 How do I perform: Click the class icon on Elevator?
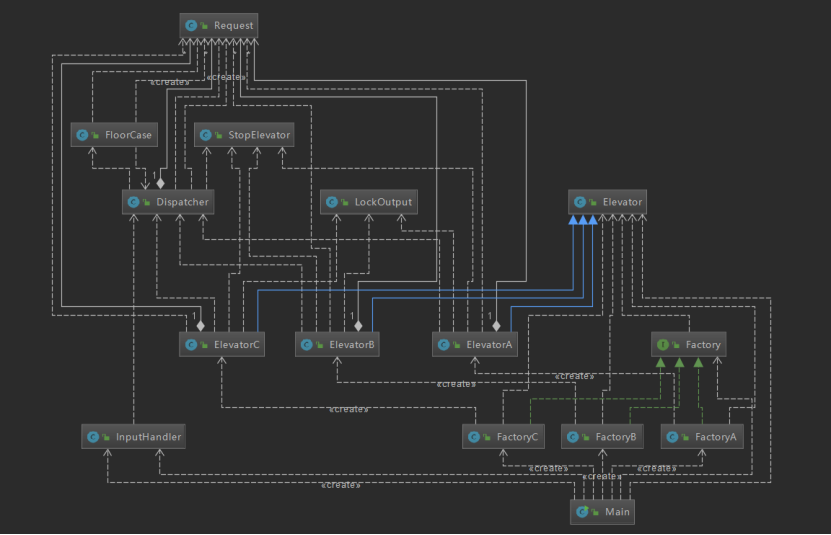coord(580,202)
